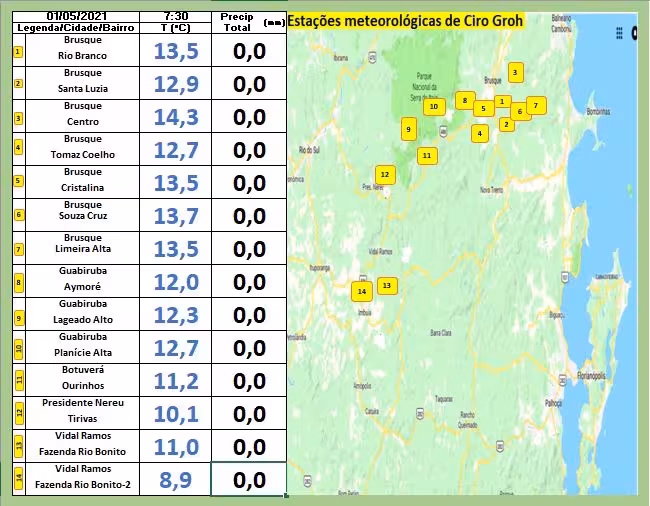Select the Presidente Nereu Tirivas station name cell
The width and height of the screenshot is (650, 506).
point(82,410)
